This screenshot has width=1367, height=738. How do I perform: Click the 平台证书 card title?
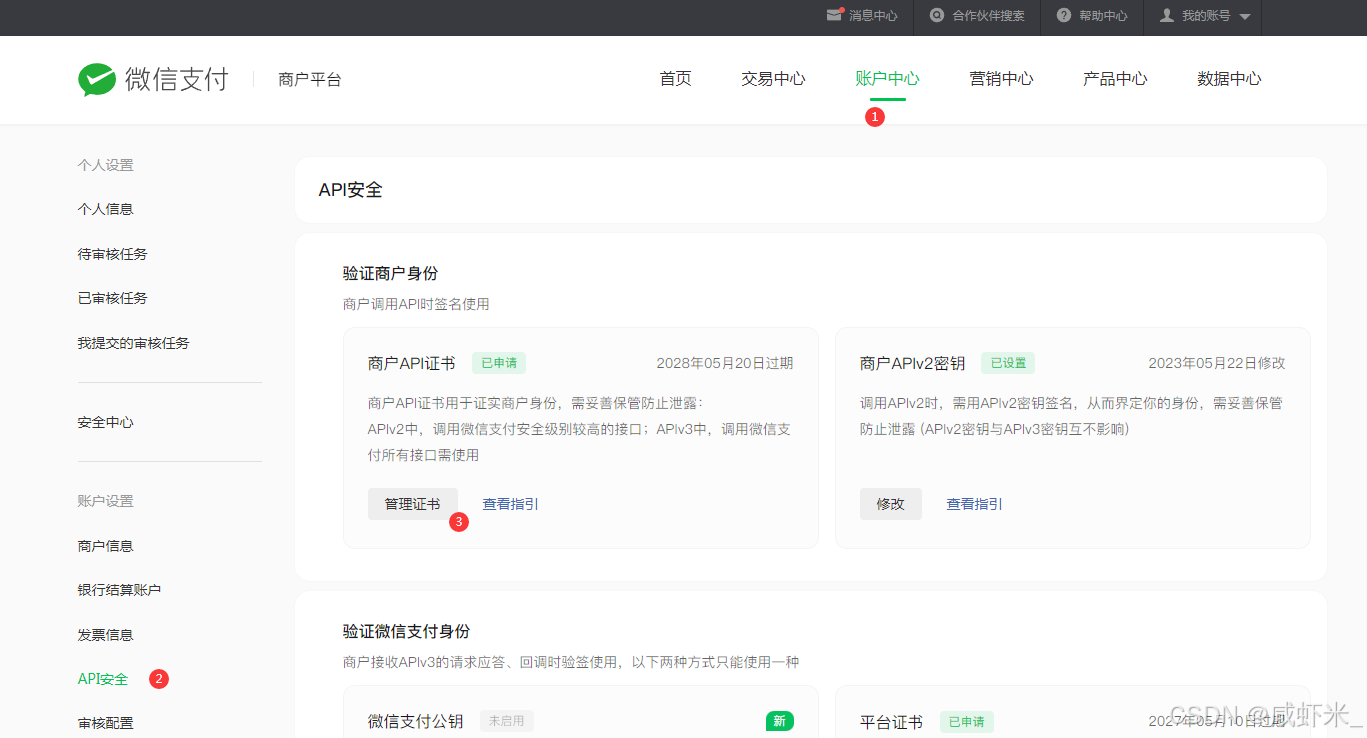pyautogui.click(x=892, y=722)
